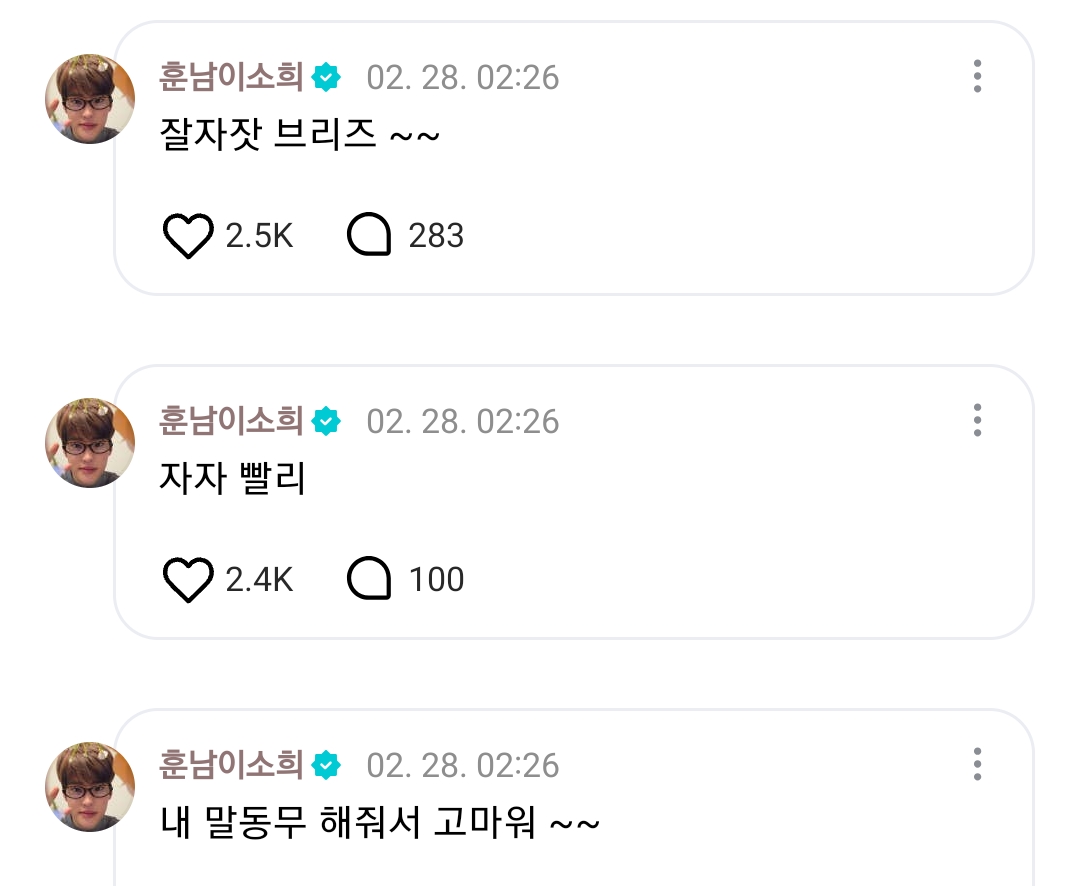Tap username 훈남이소희 on '내 말동무' post
The width and height of the screenshot is (1075, 886).
(231, 765)
